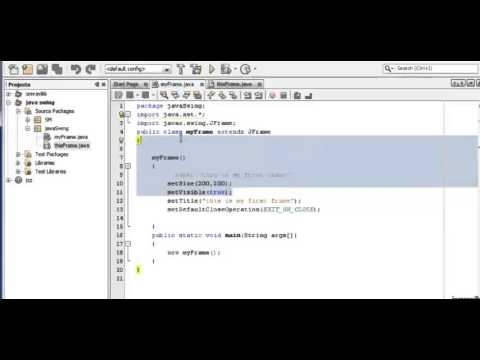The height and width of the screenshot is (360, 480).
Task: Click the Open Project toolbar icon
Action: (x=42, y=69)
